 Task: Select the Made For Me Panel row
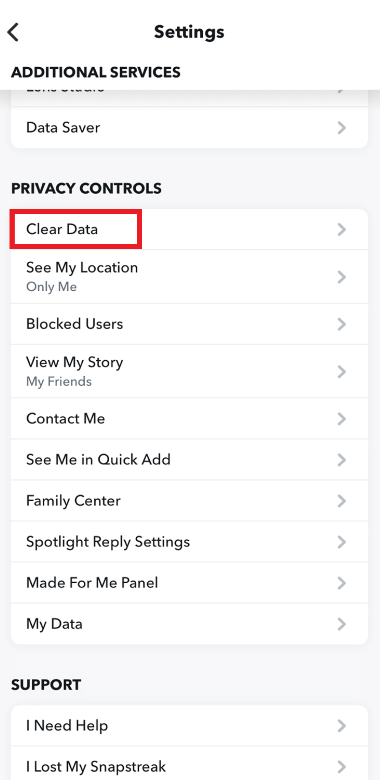190,583
